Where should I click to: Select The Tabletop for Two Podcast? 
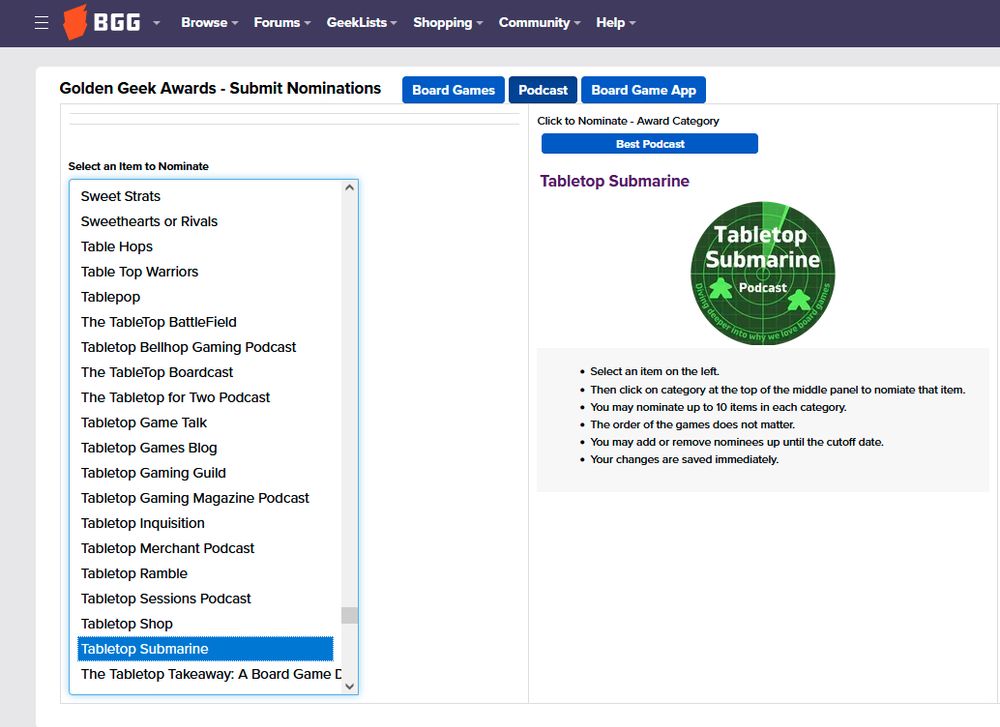pyautogui.click(x=205, y=397)
